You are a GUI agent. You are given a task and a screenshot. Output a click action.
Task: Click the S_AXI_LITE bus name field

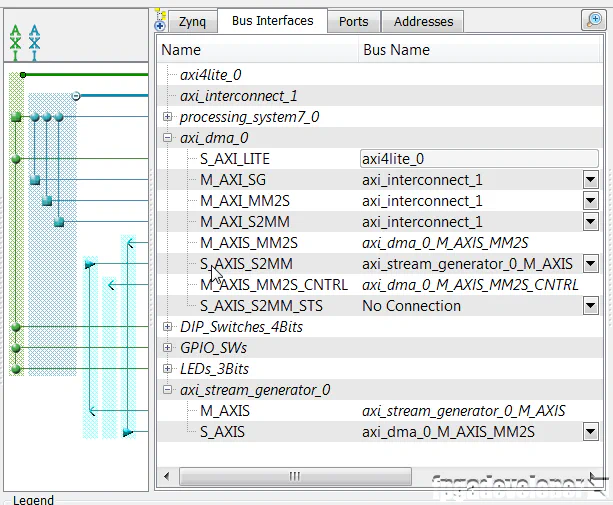tap(478, 158)
